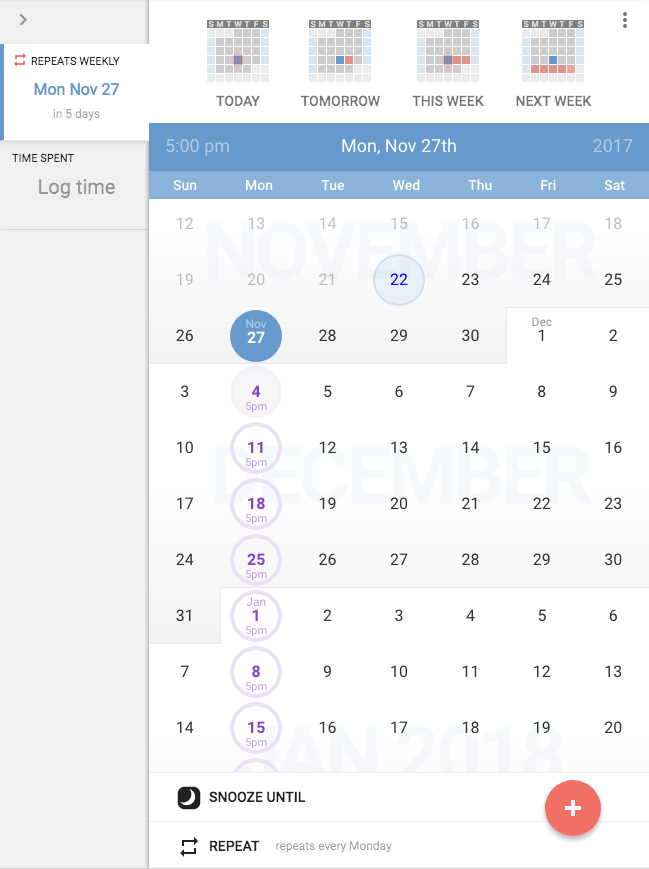
Task: Select today's date November 22
Action: (x=399, y=280)
